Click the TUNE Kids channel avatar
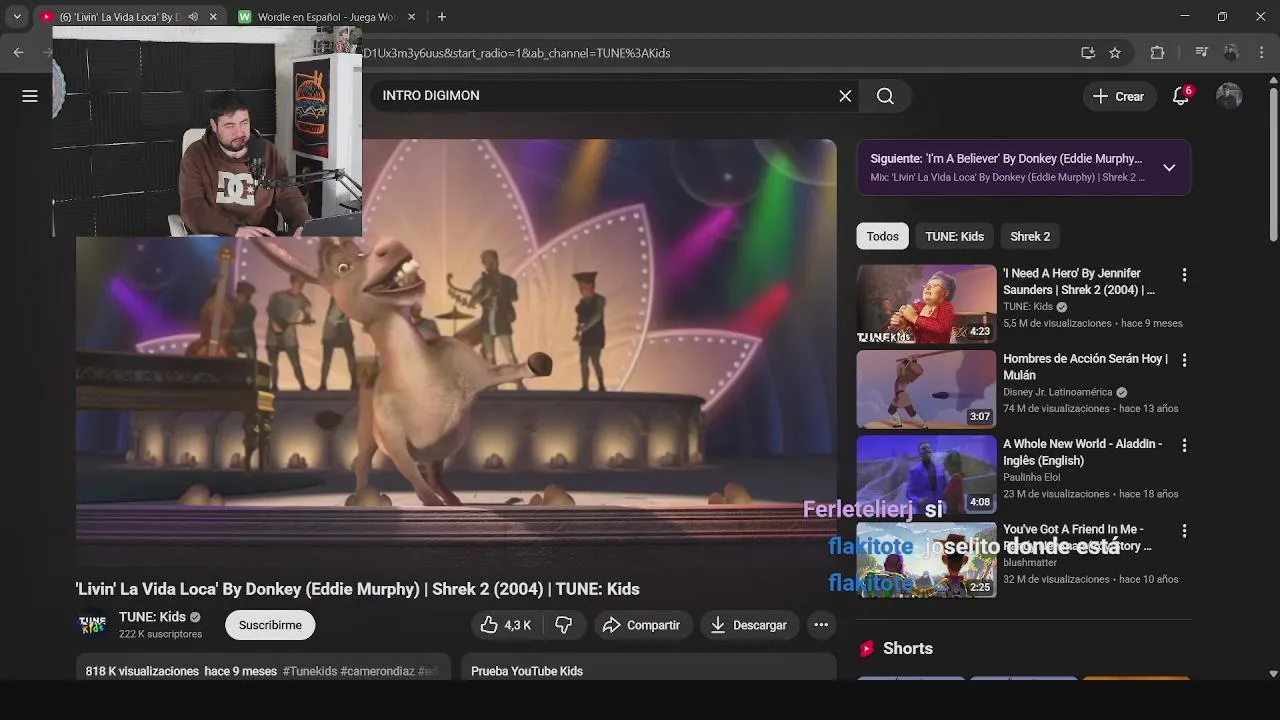1280x720 pixels. [x=92, y=624]
